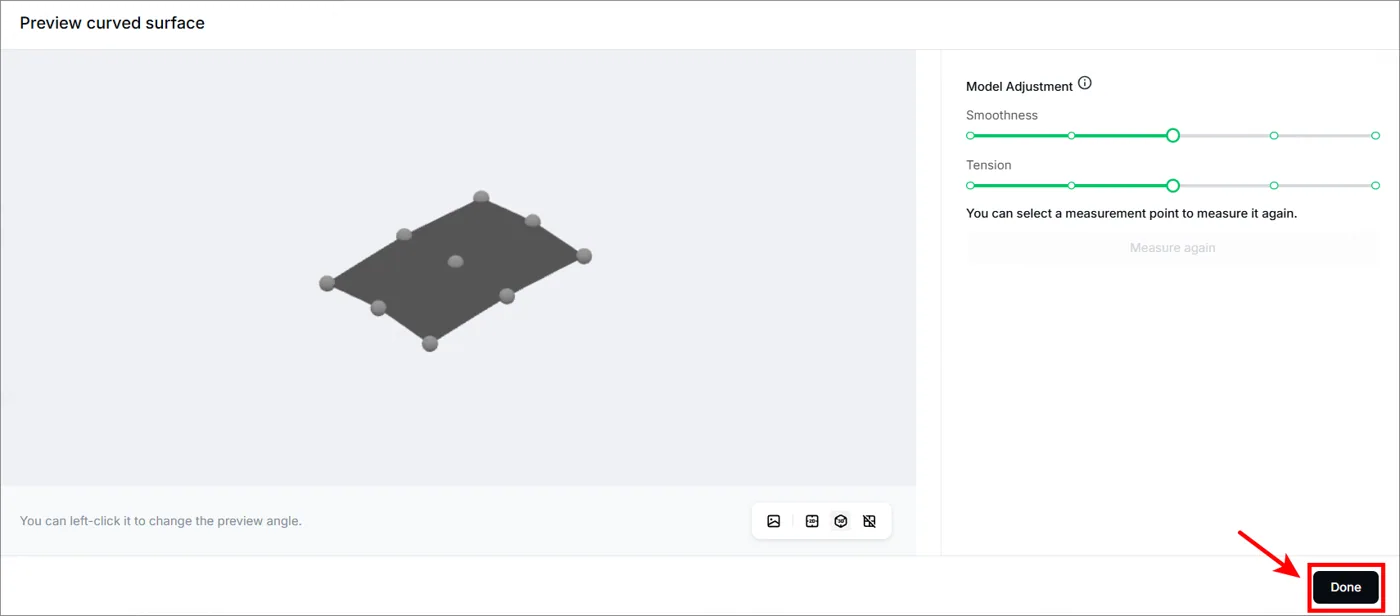Screen dimensions: 1400x616
Task: Select the leftmost corner measurement point
Action: point(327,283)
